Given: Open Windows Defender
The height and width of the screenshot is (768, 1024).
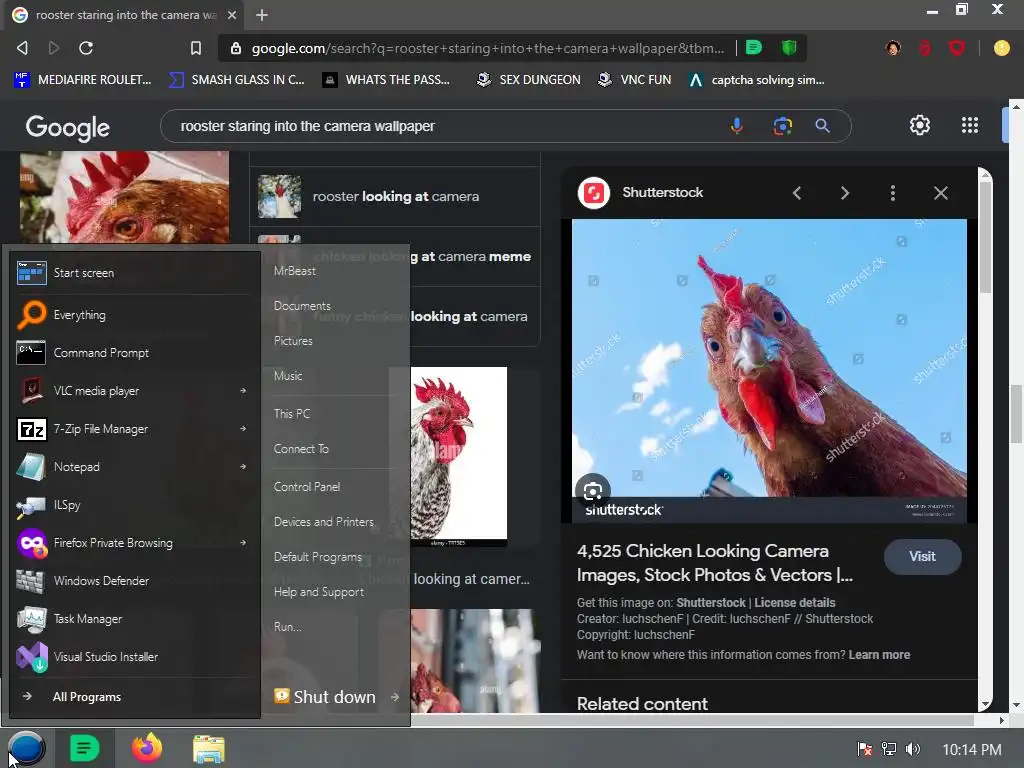Looking at the screenshot, I should click(x=134, y=581).
